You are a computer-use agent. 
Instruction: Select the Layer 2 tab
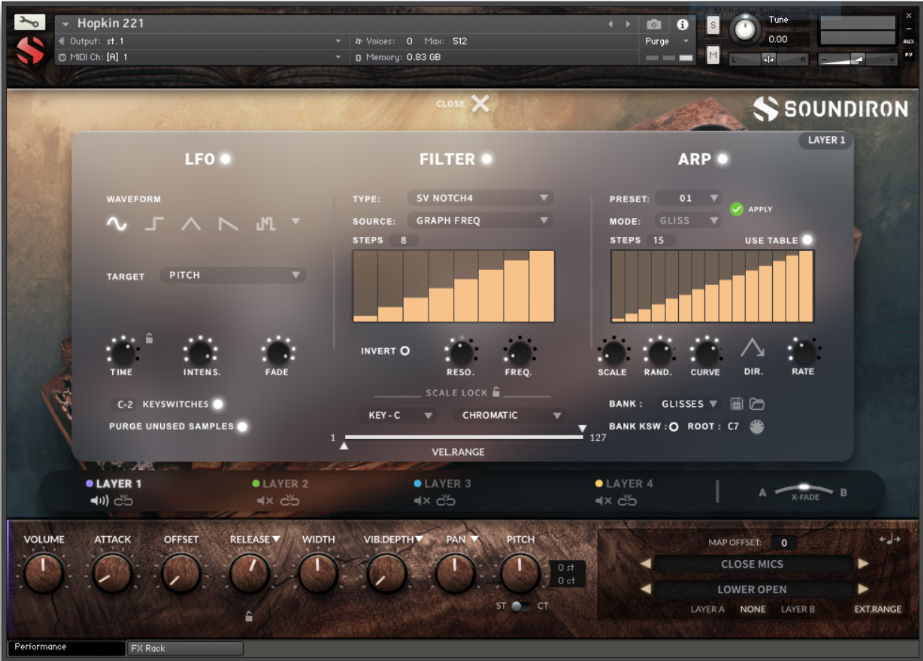[x=285, y=483]
